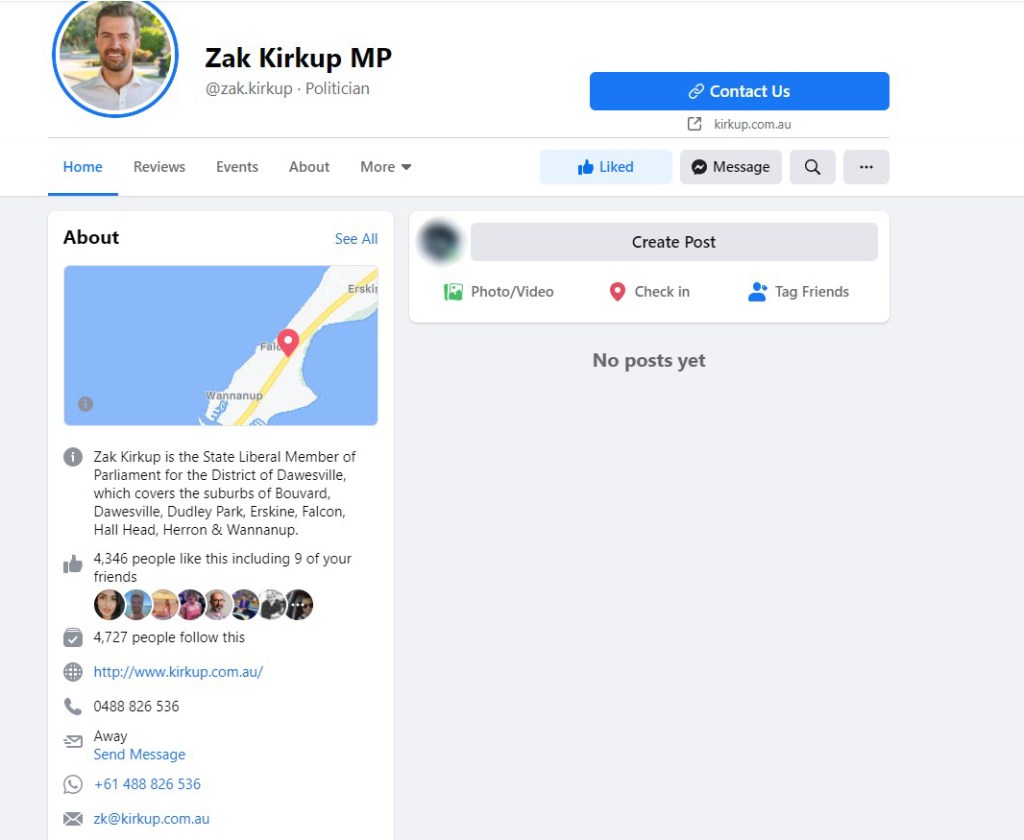Choose the Tag Friends option

click(798, 292)
